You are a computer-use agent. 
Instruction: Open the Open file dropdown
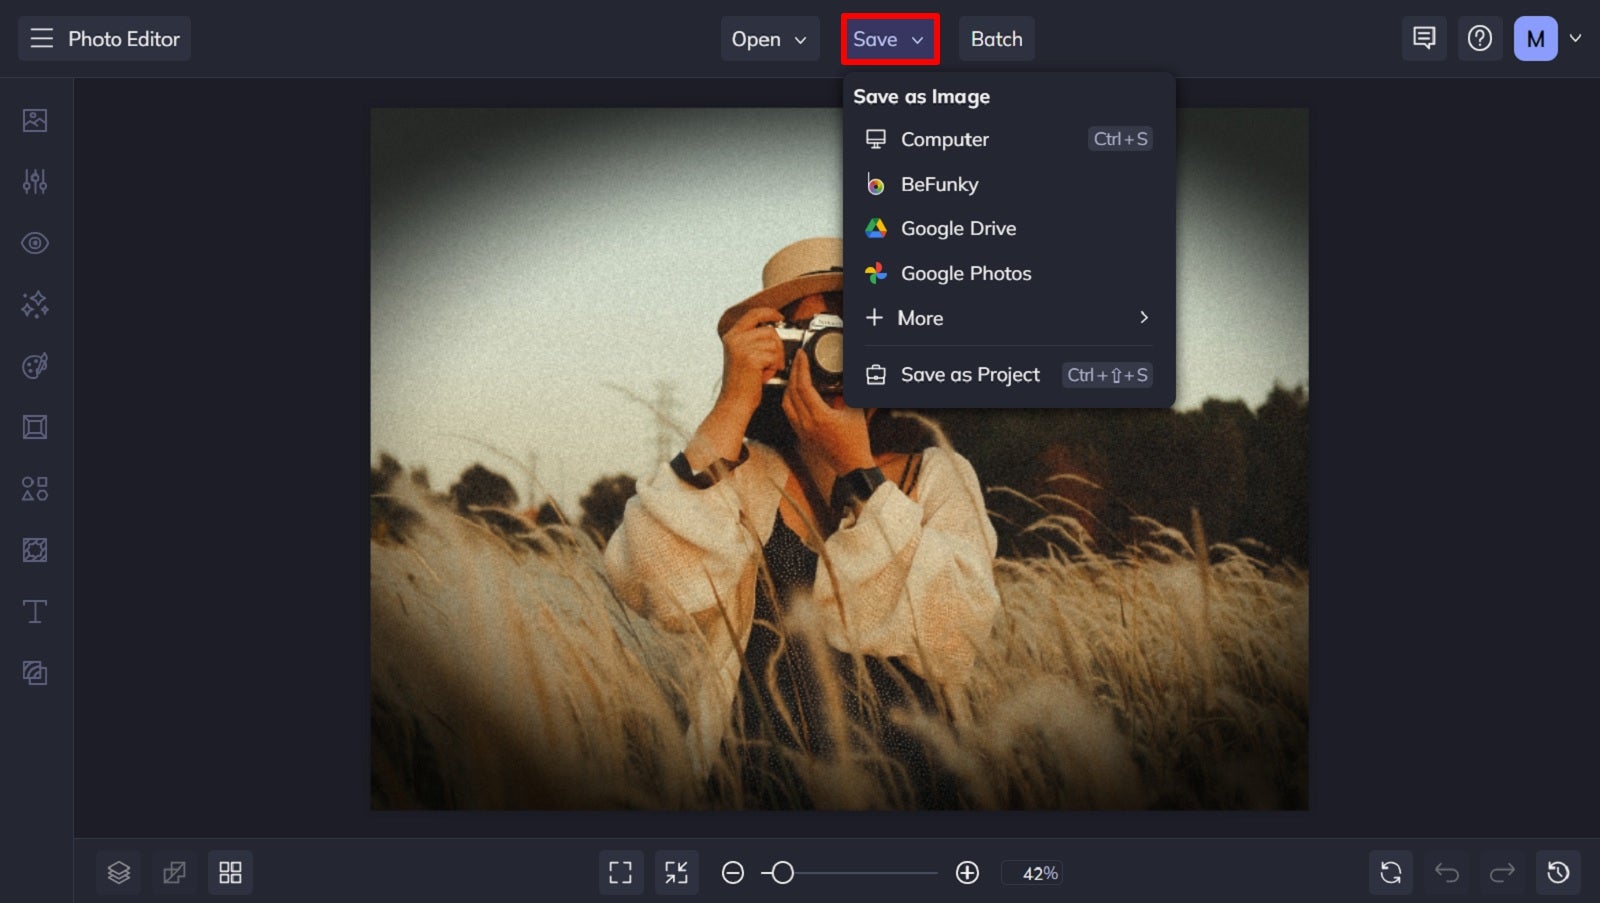769,39
